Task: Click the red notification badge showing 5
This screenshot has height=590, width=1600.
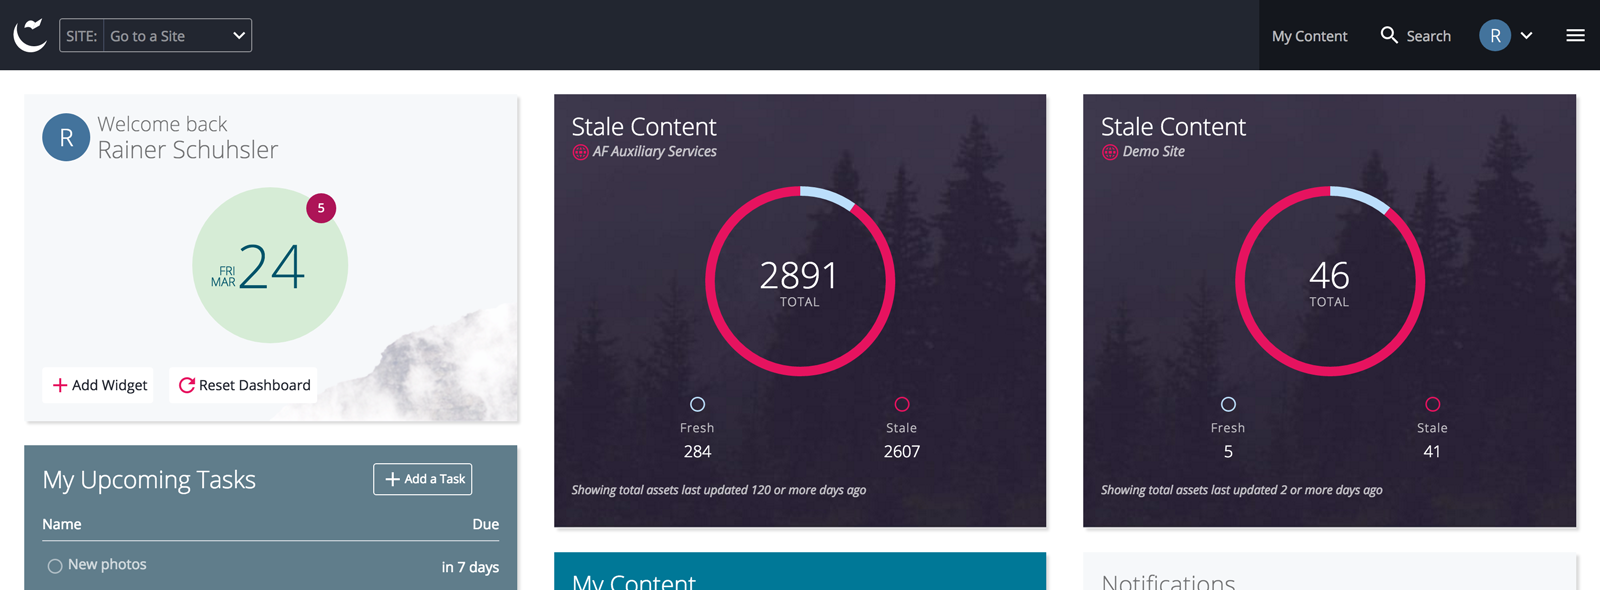Action: (321, 208)
